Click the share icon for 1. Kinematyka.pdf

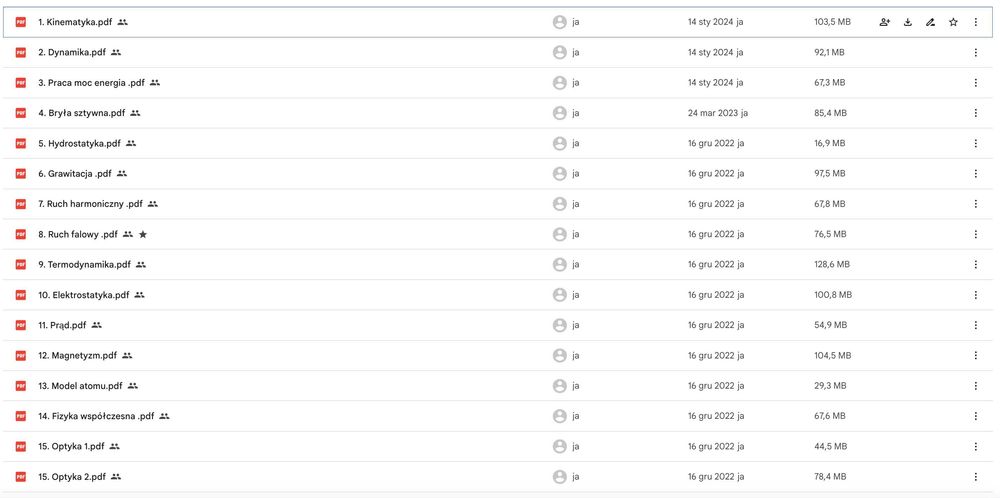pos(884,22)
